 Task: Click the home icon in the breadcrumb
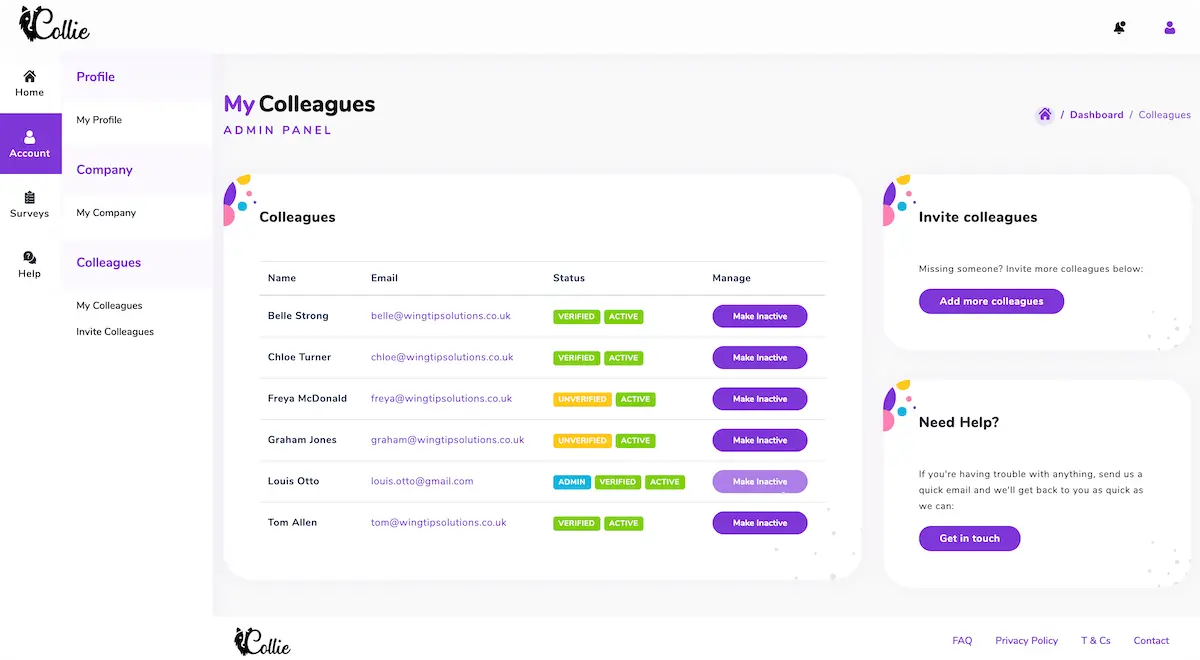point(1044,115)
